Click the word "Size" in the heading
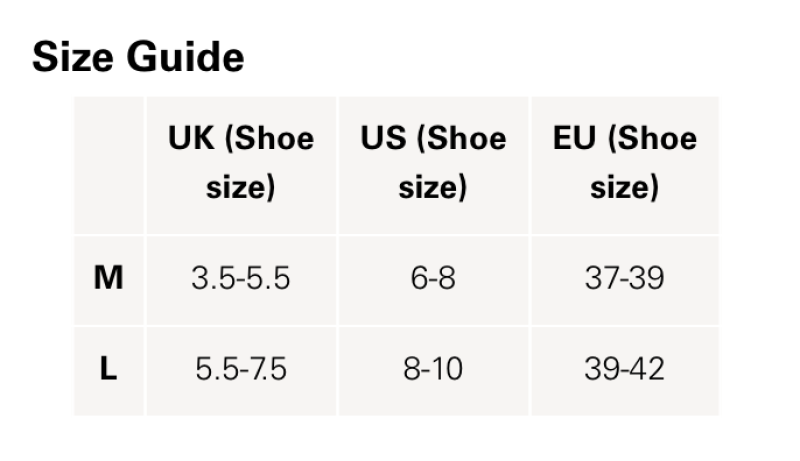The image size is (800, 461). tap(72, 57)
